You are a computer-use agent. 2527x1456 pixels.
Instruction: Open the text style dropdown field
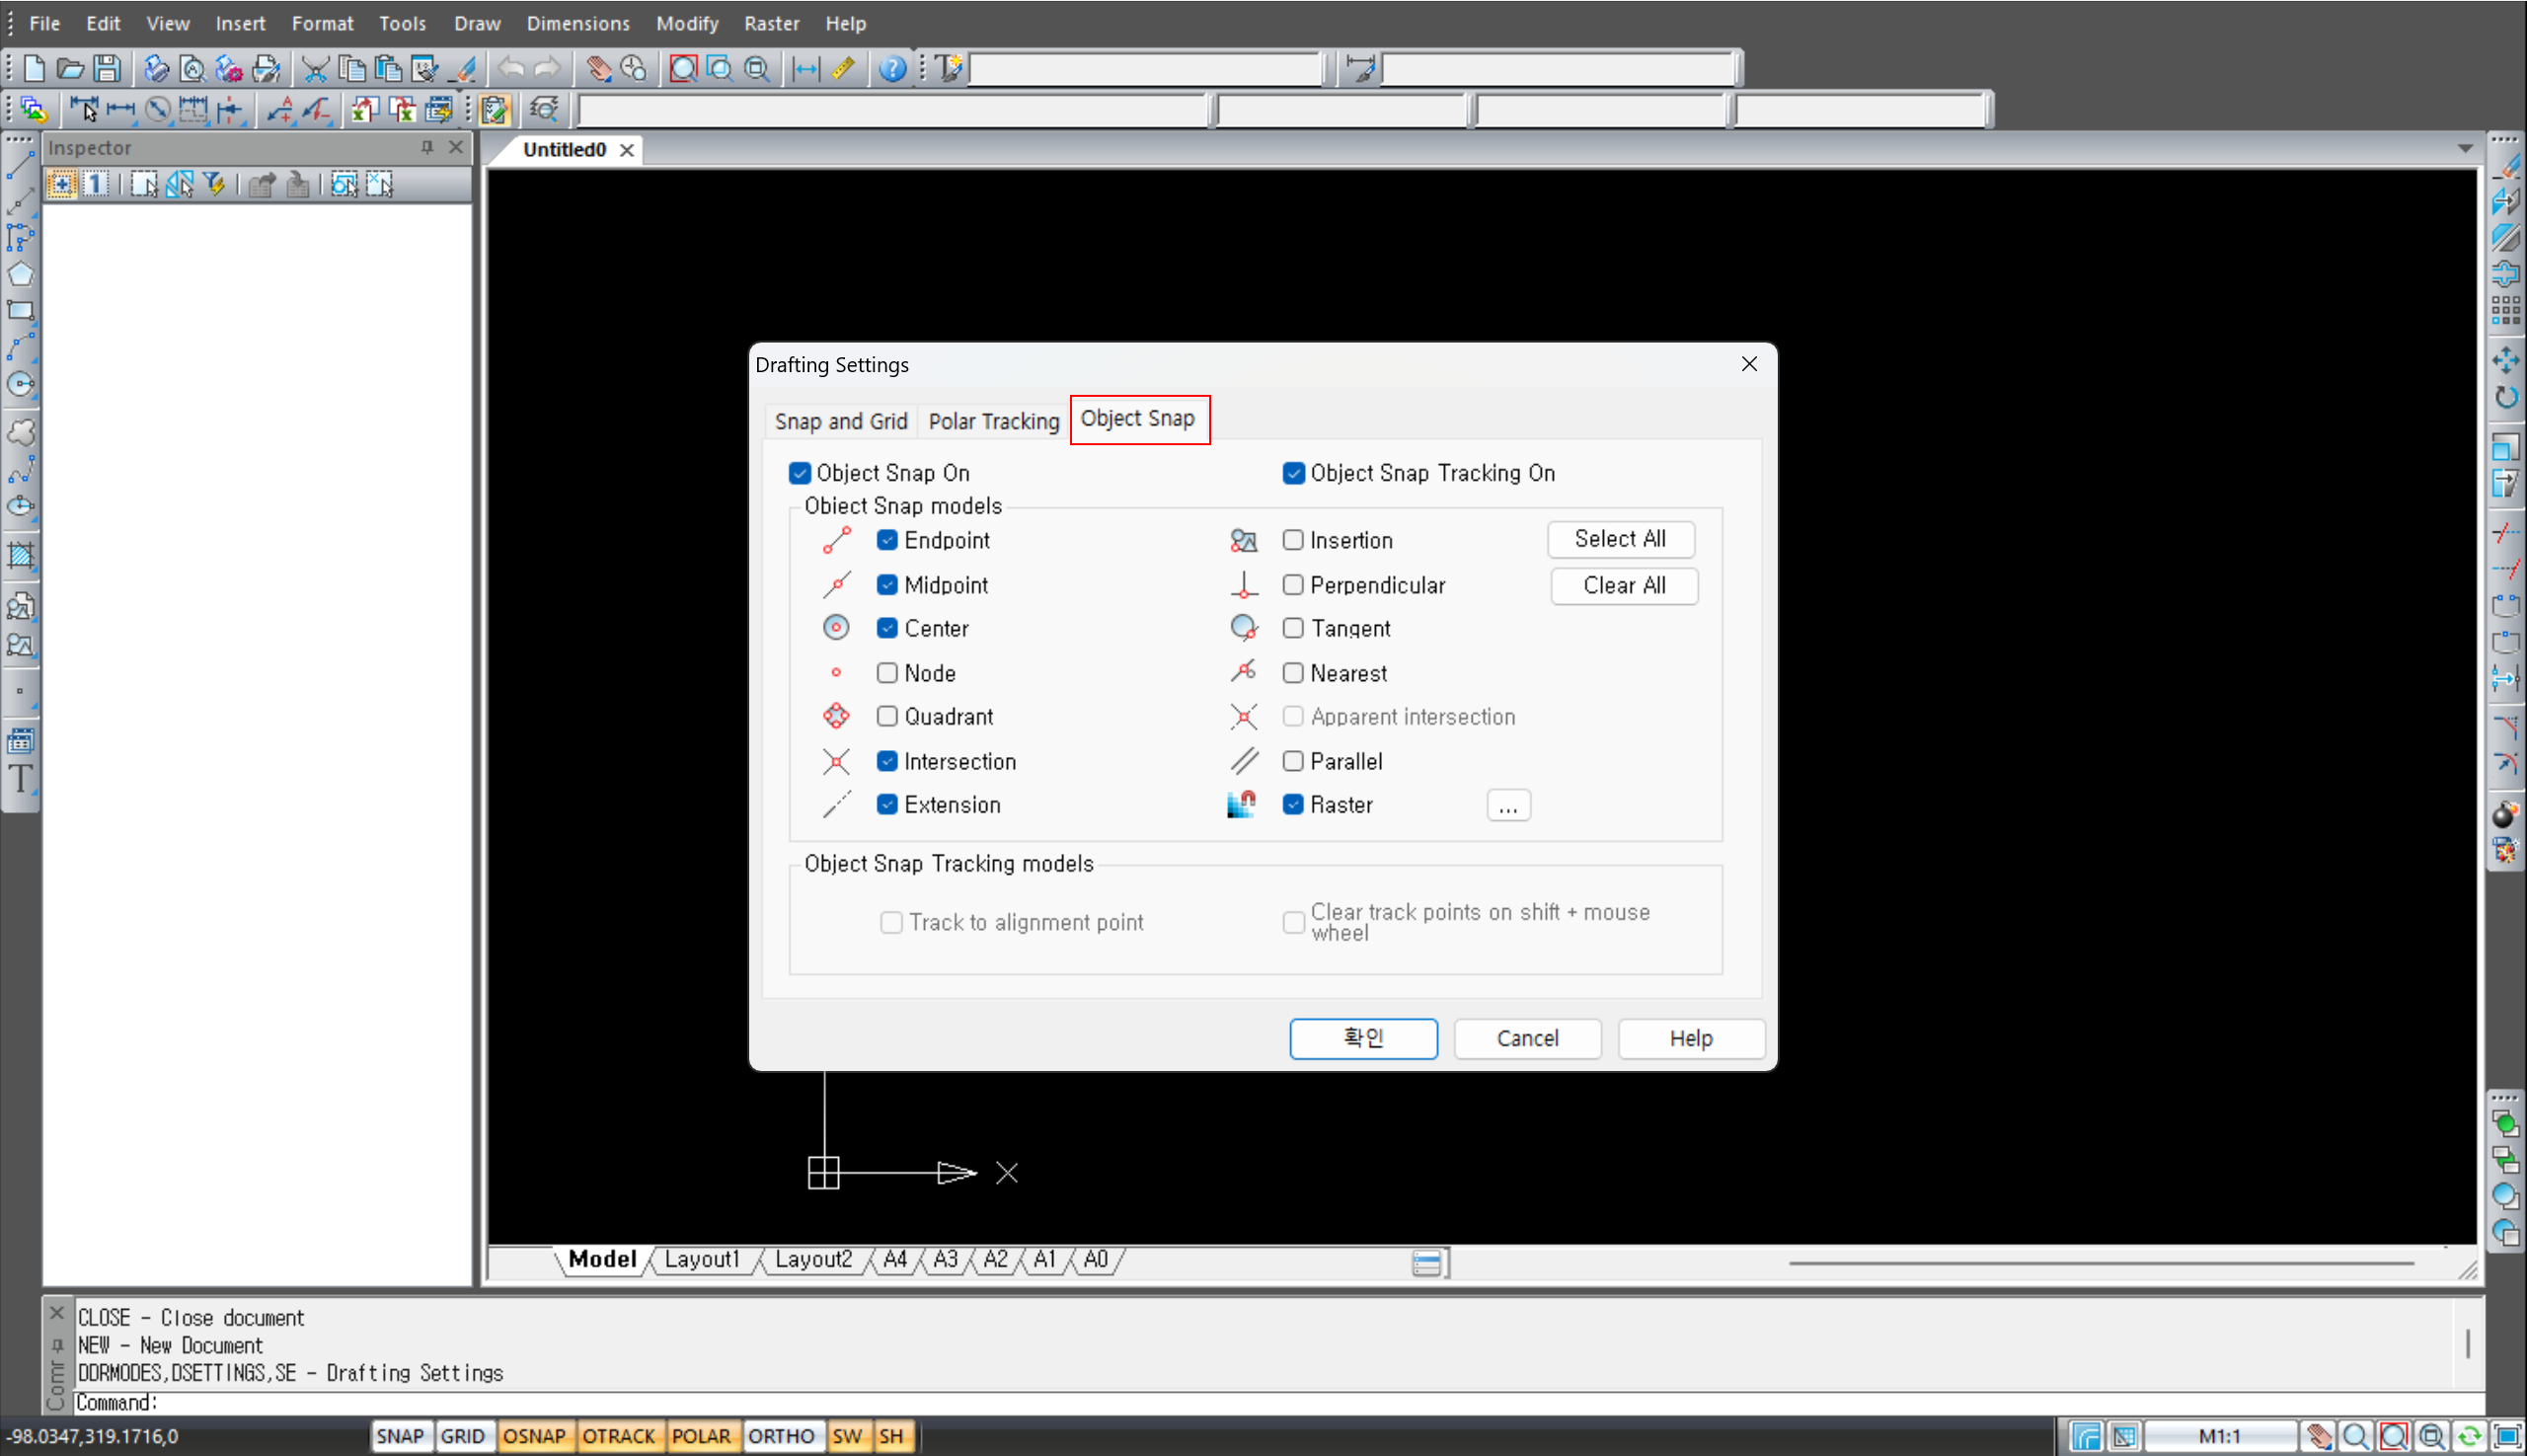tap(1146, 68)
